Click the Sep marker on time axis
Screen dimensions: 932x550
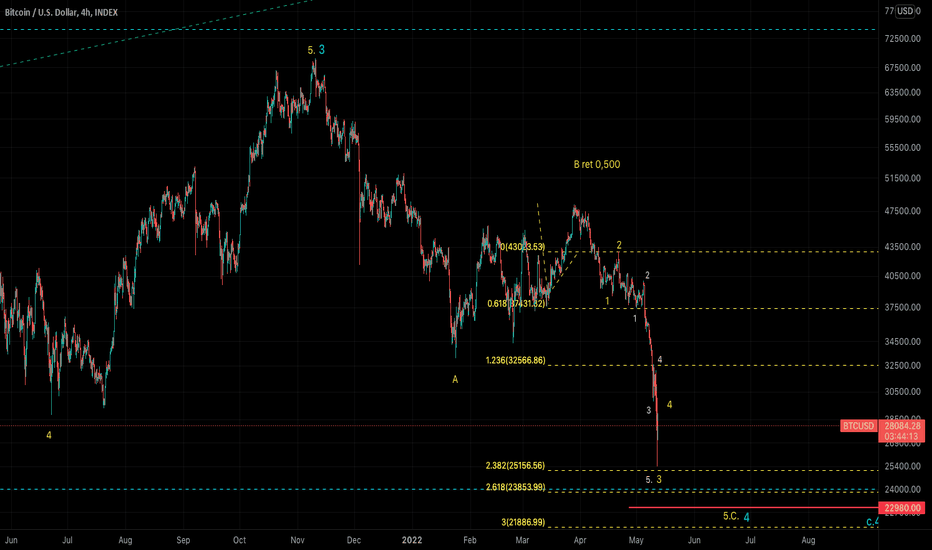183,540
